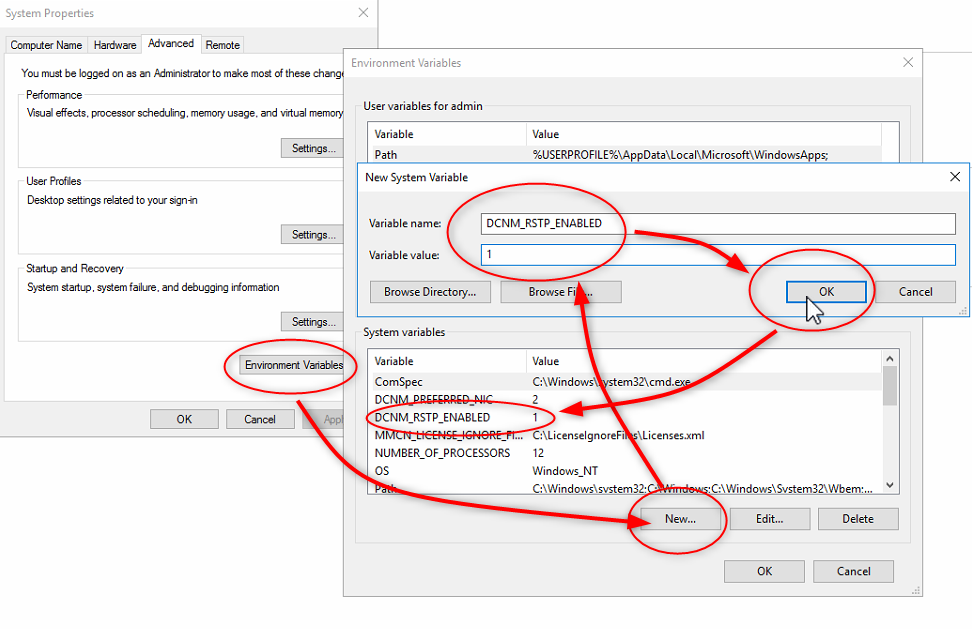The image size is (972, 629).
Task: Click the Variable name input field
Action: tap(716, 224)
